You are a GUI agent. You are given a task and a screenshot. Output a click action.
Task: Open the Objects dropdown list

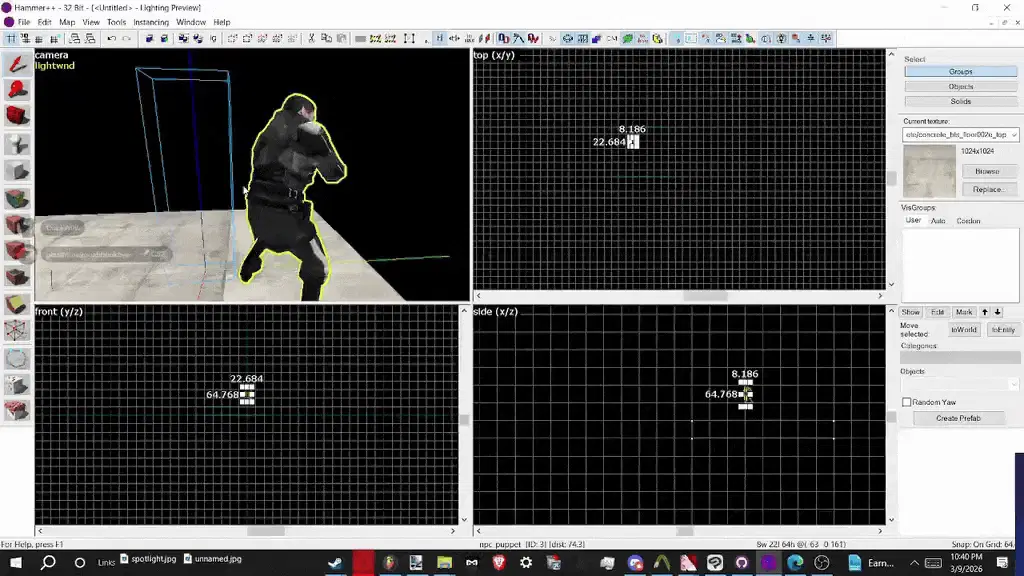960,384
